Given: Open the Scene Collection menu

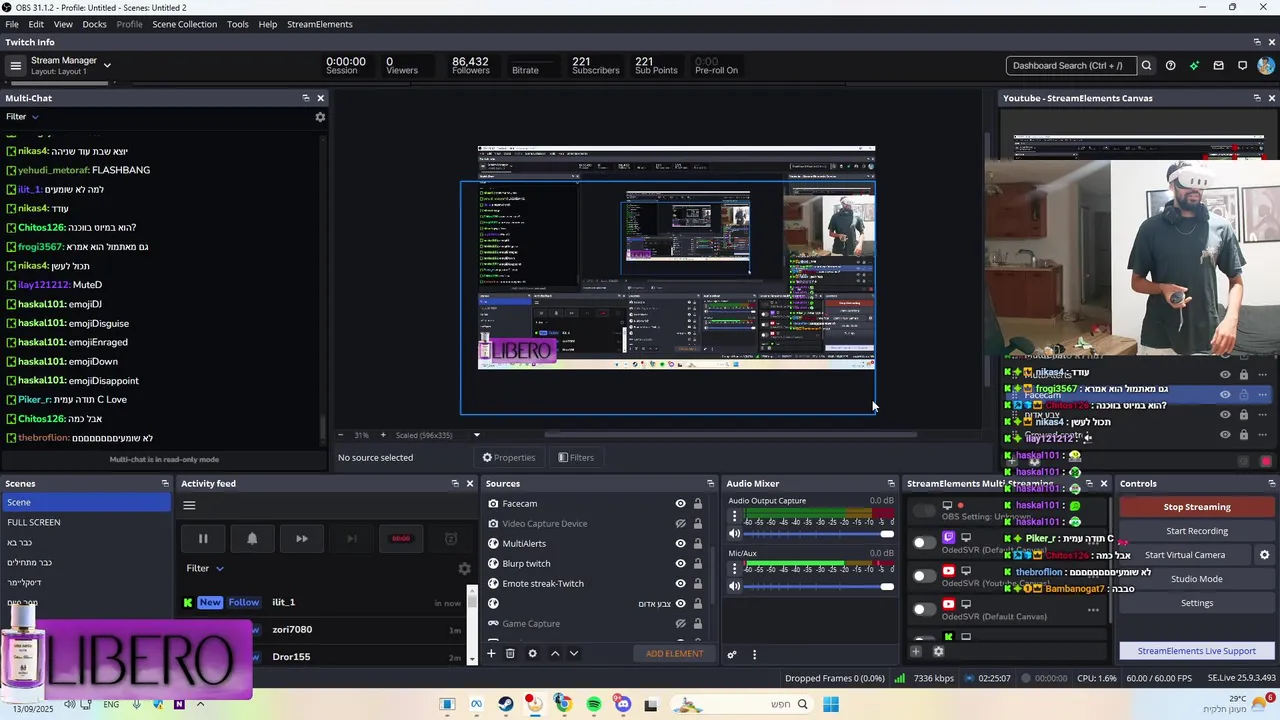Looking at the screenshot, I should coord(184,24).
